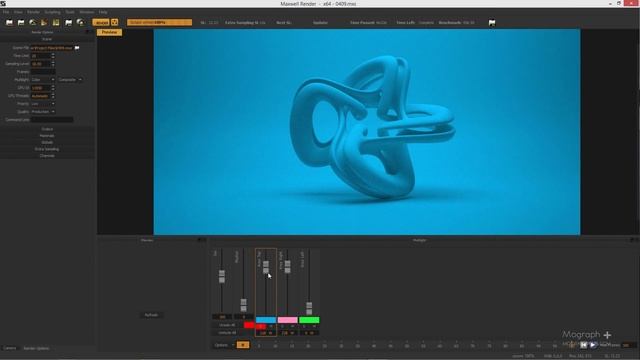The image size is (640, 360).
Task: Click the small orange square icon beside the render button
Action: click(115, 22)
